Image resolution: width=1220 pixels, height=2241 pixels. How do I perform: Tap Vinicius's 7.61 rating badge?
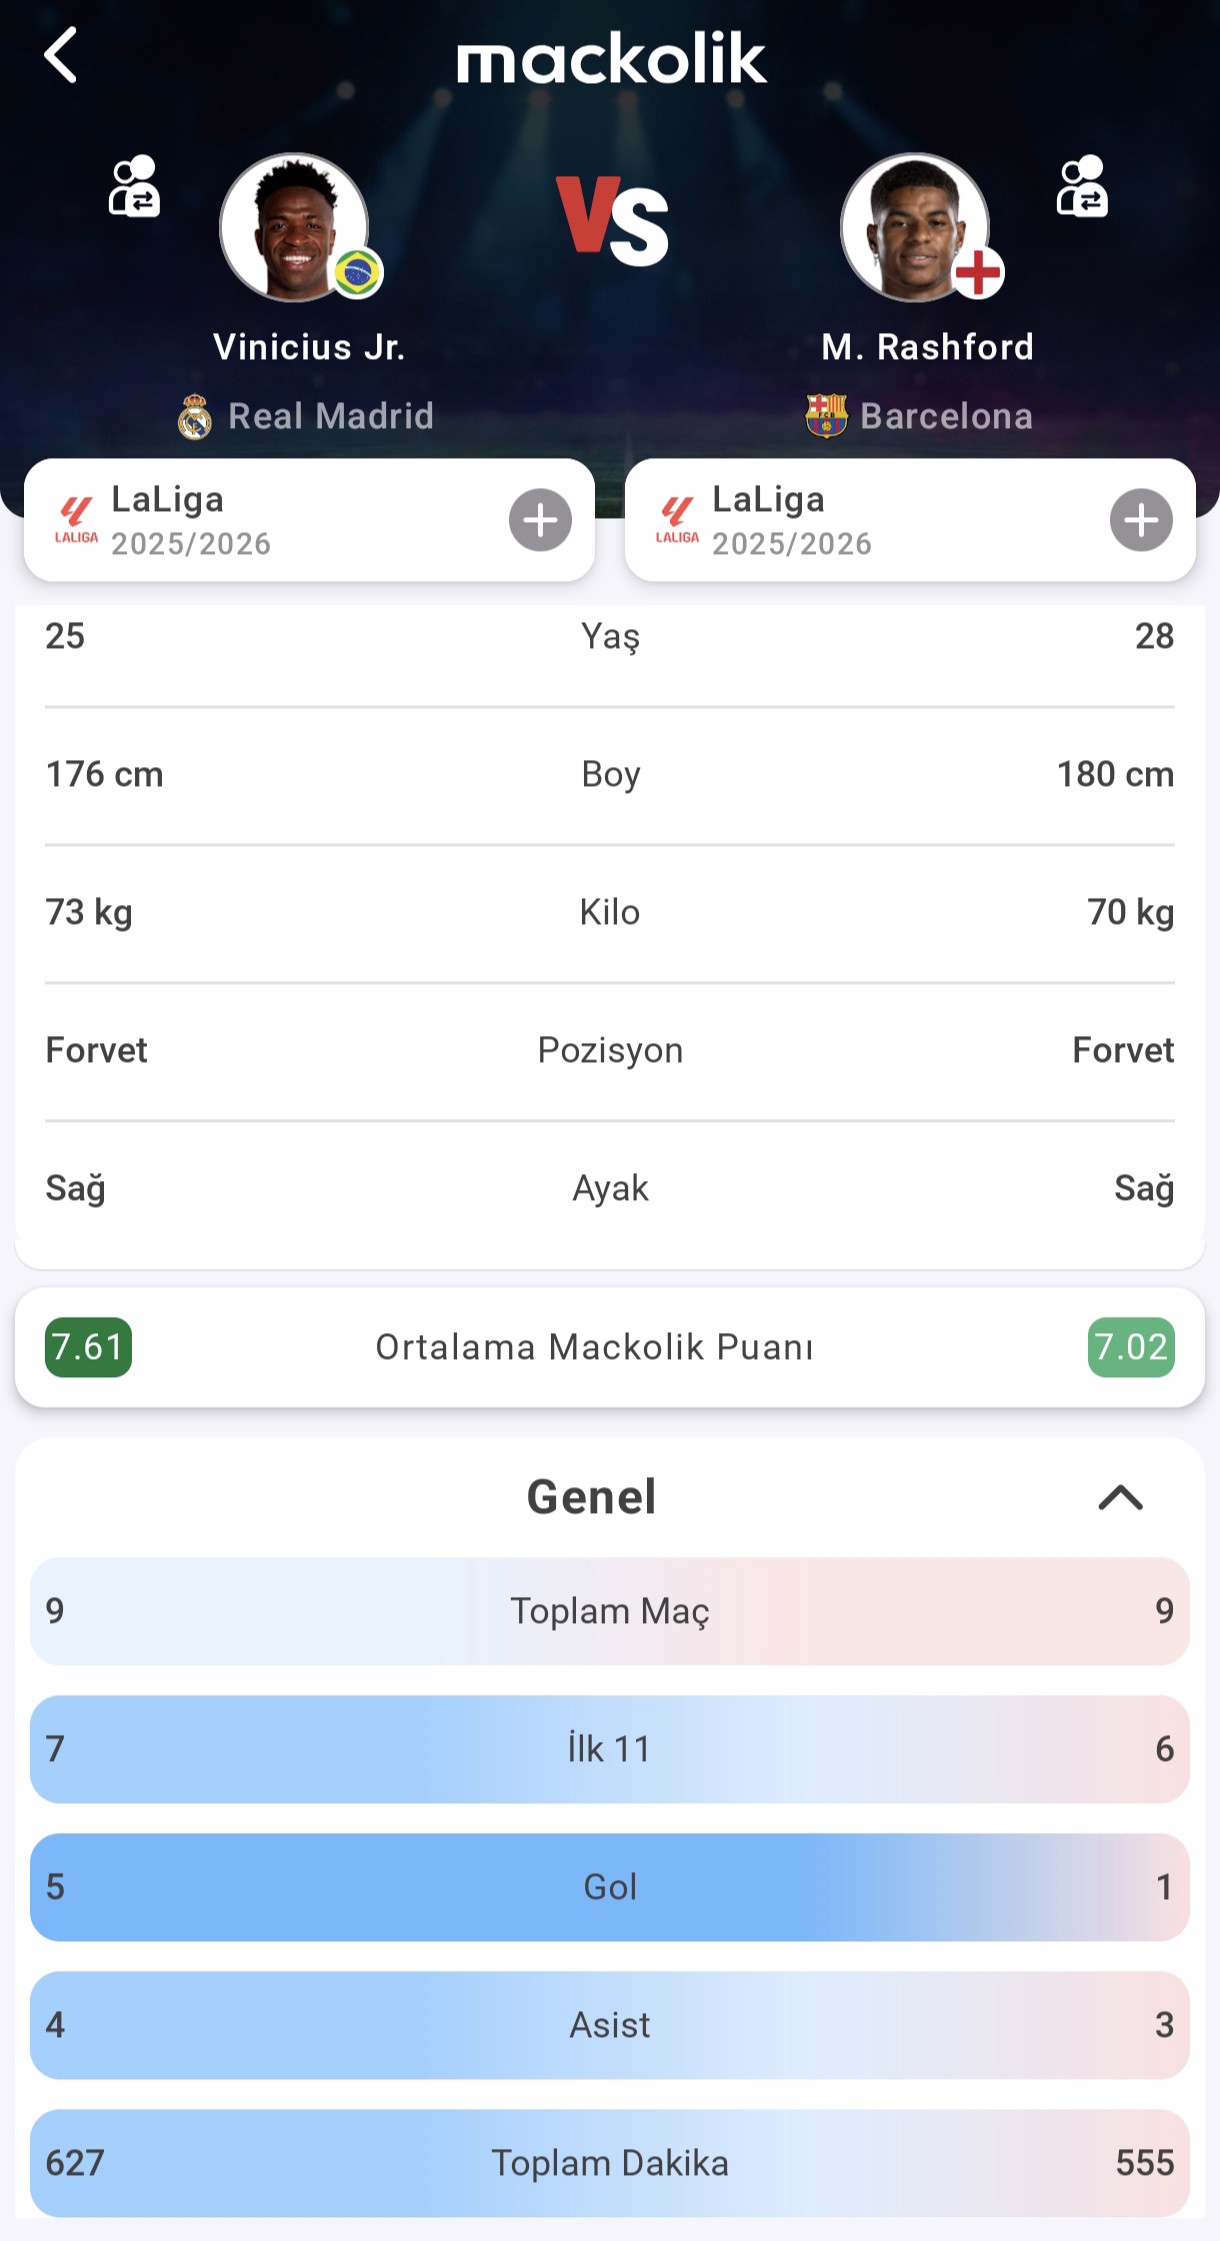(x=88, y=1347)
